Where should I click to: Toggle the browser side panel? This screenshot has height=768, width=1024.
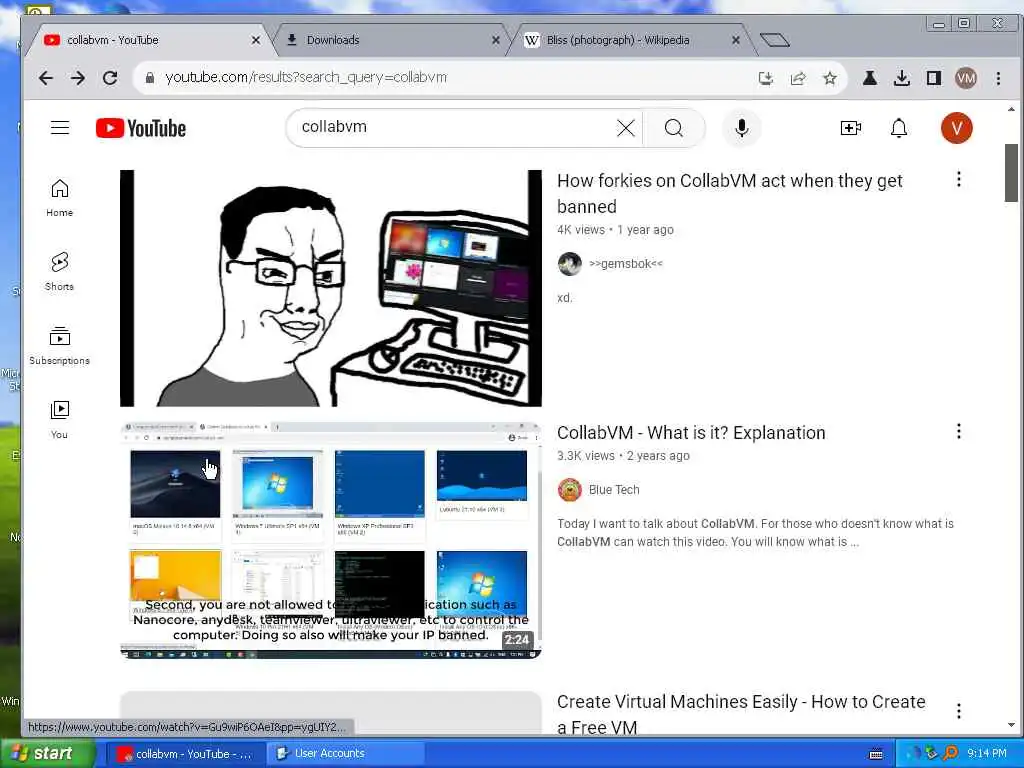point(934,78)
